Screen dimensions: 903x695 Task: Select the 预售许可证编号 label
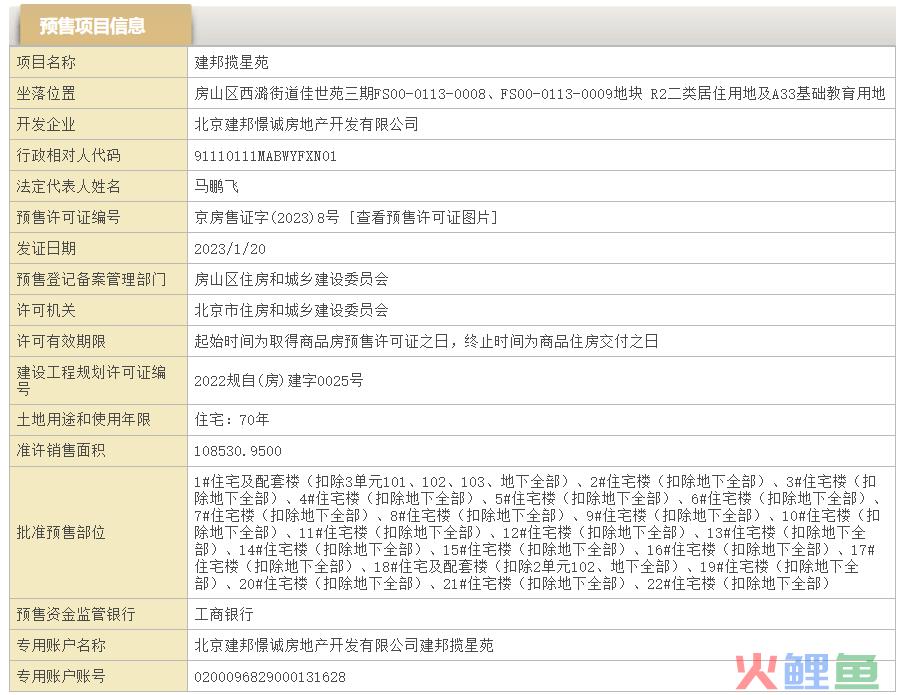(x=69, y=218)
